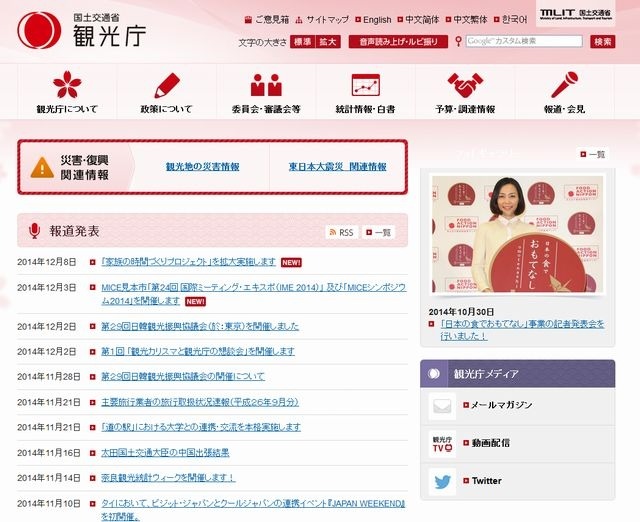
Task: Open 「道の駅」における大学との連携 link
Action: (201, 427)
